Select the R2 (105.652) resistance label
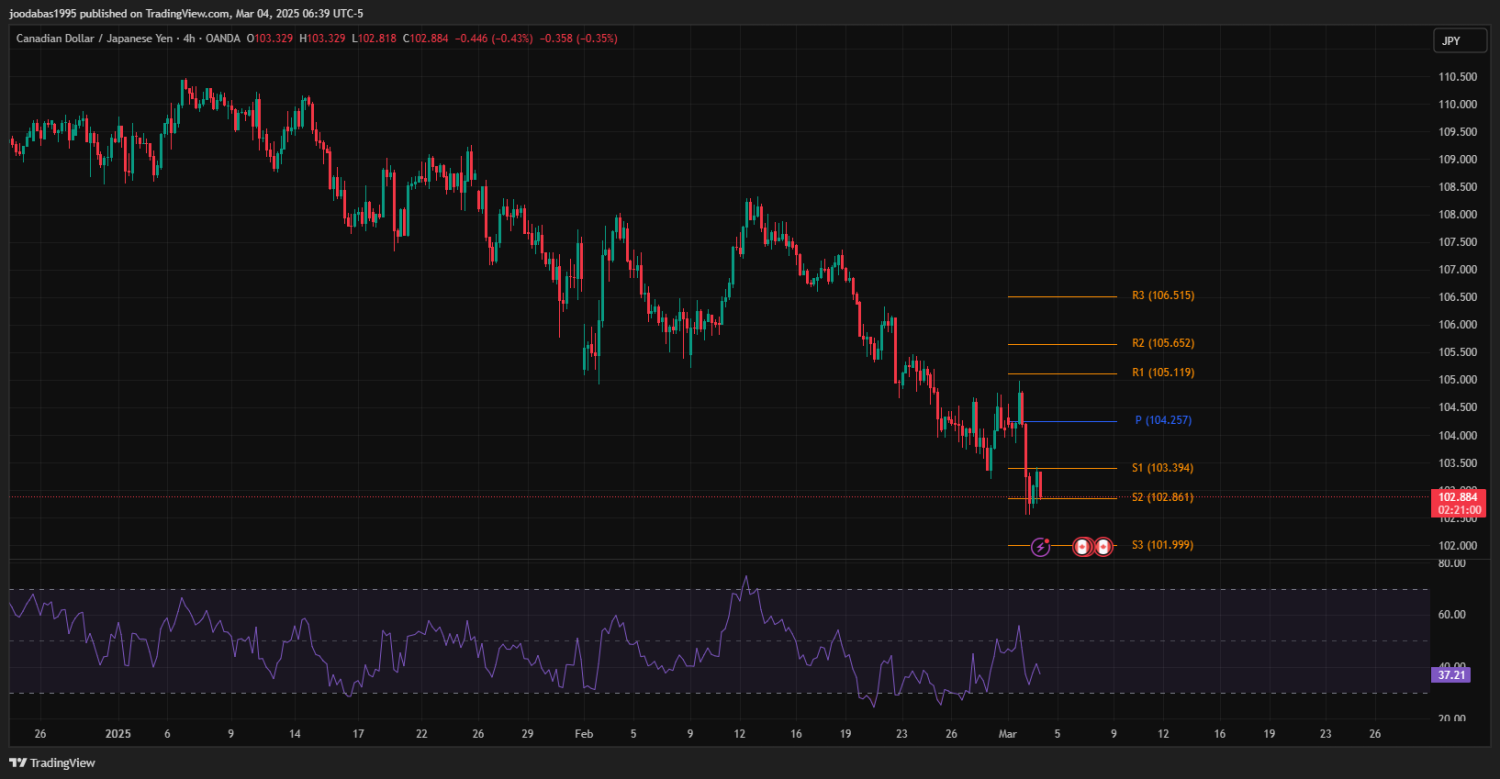Image resolution: width=1500 pixels, height=779 pixels. tap(1163, 343)
